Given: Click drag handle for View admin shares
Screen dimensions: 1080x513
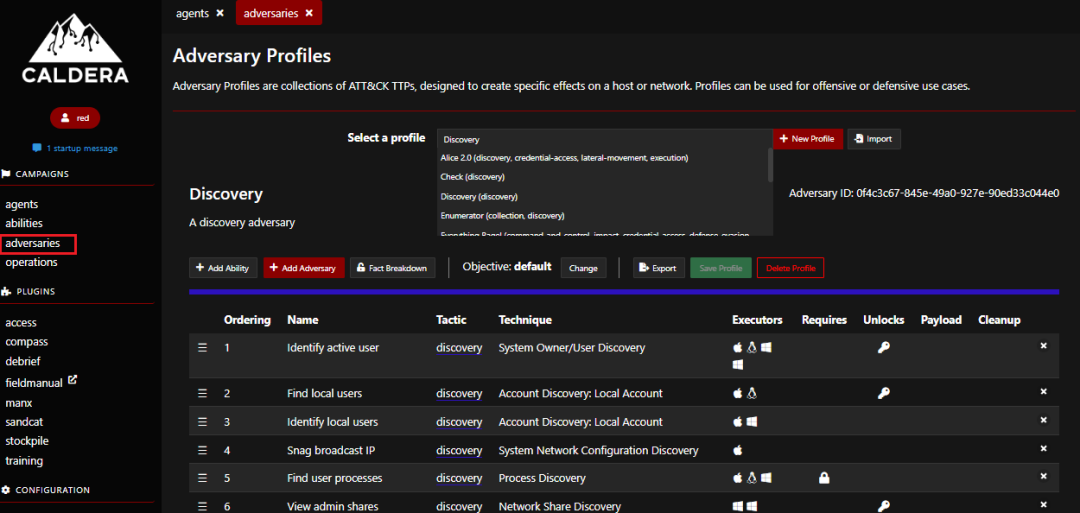Looking at the screenshot, I should click(x=202, y=506).
